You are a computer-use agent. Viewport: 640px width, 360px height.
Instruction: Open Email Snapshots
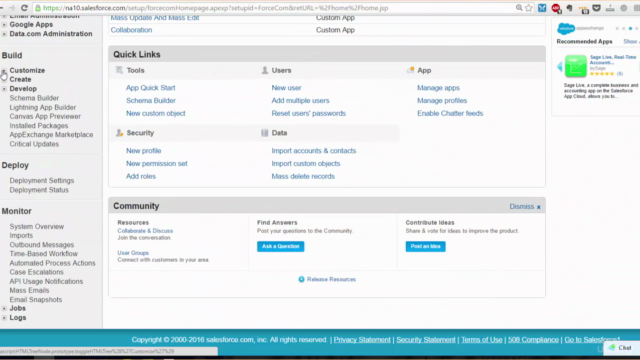click(x=36, y=300)
